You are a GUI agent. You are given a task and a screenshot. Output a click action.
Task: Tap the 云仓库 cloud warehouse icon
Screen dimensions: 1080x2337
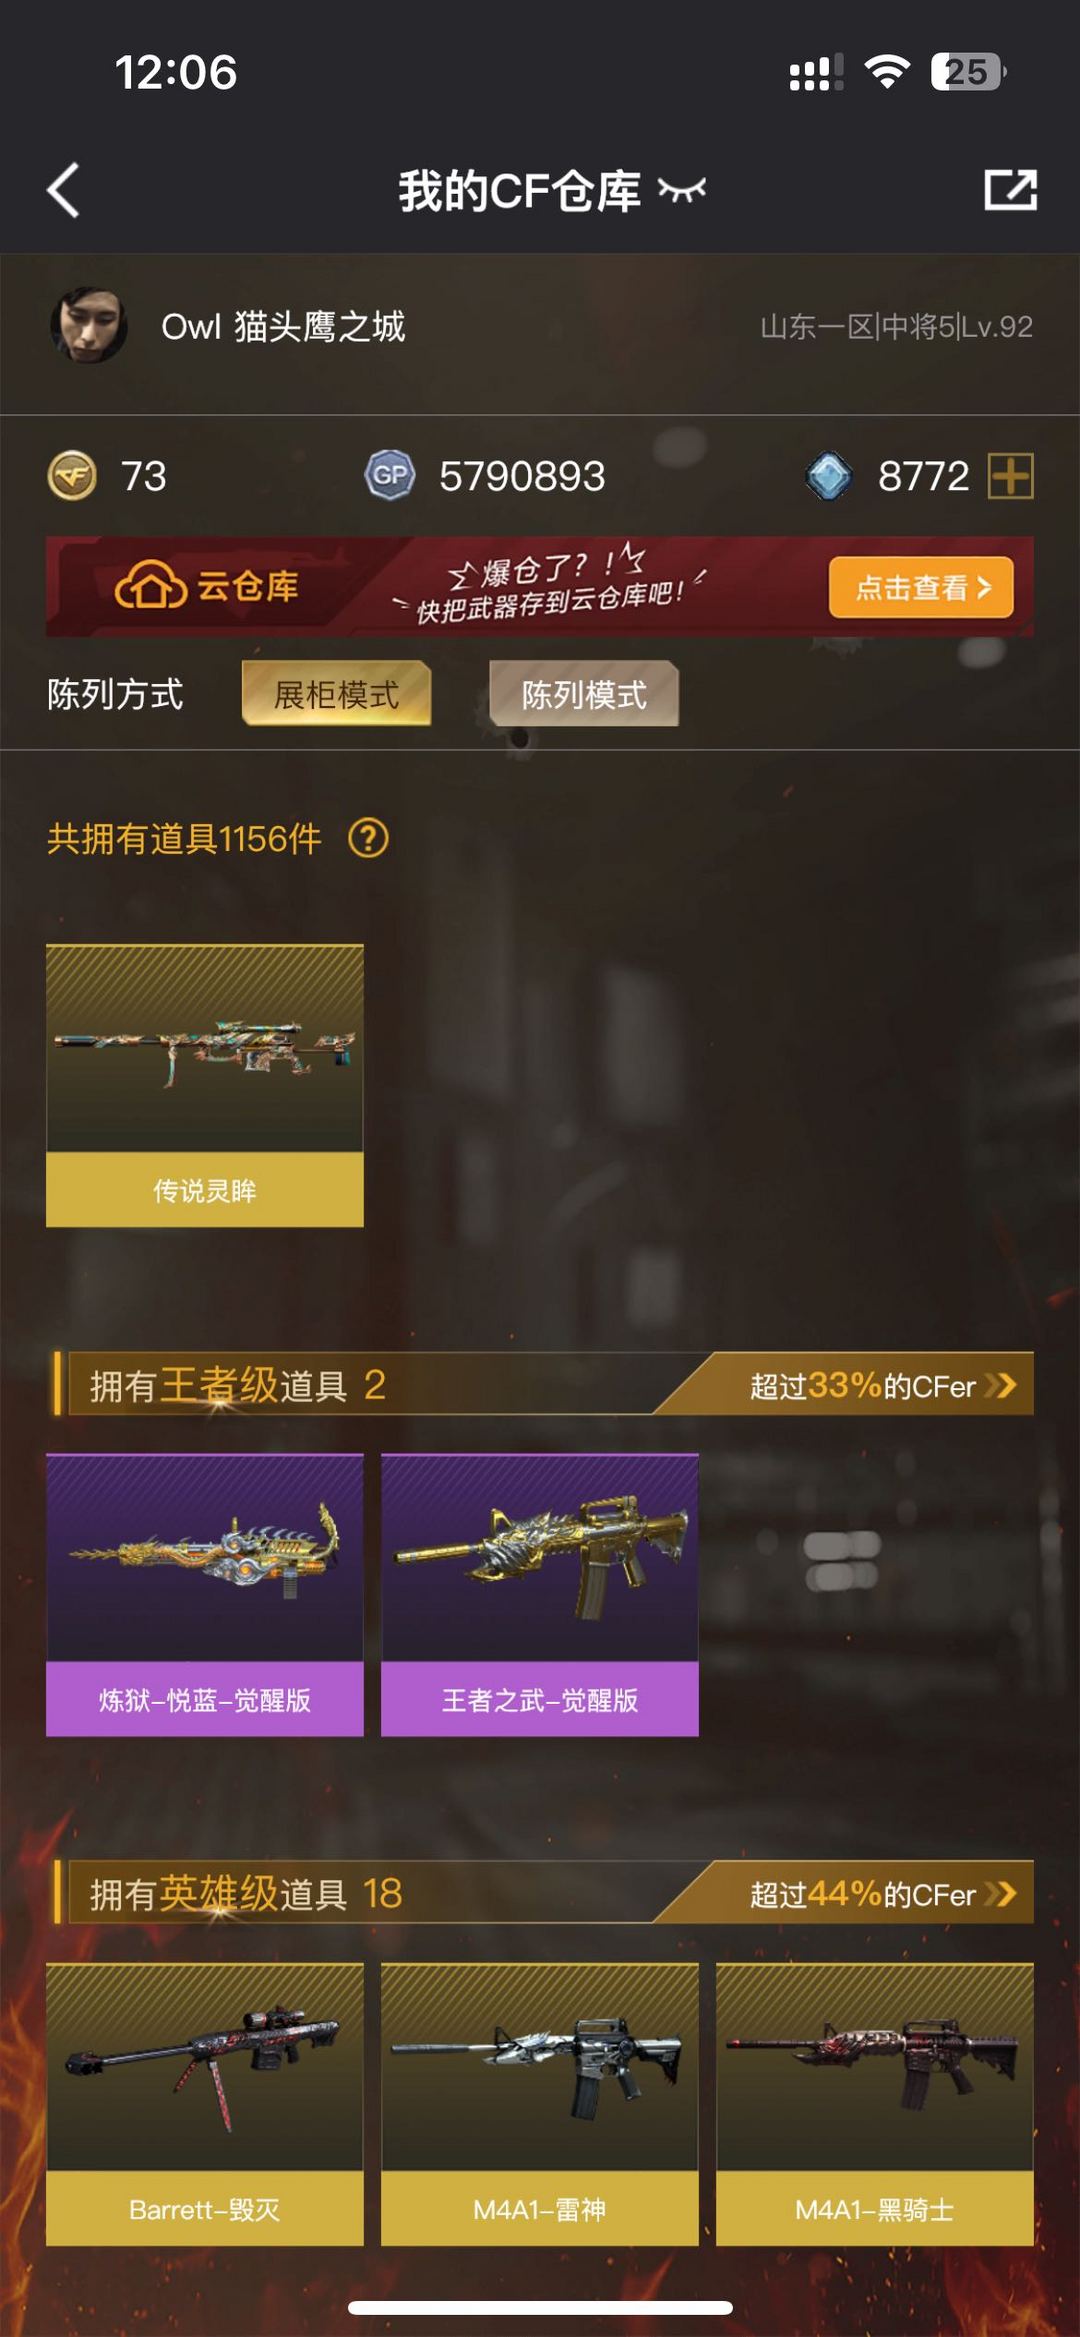150,586
